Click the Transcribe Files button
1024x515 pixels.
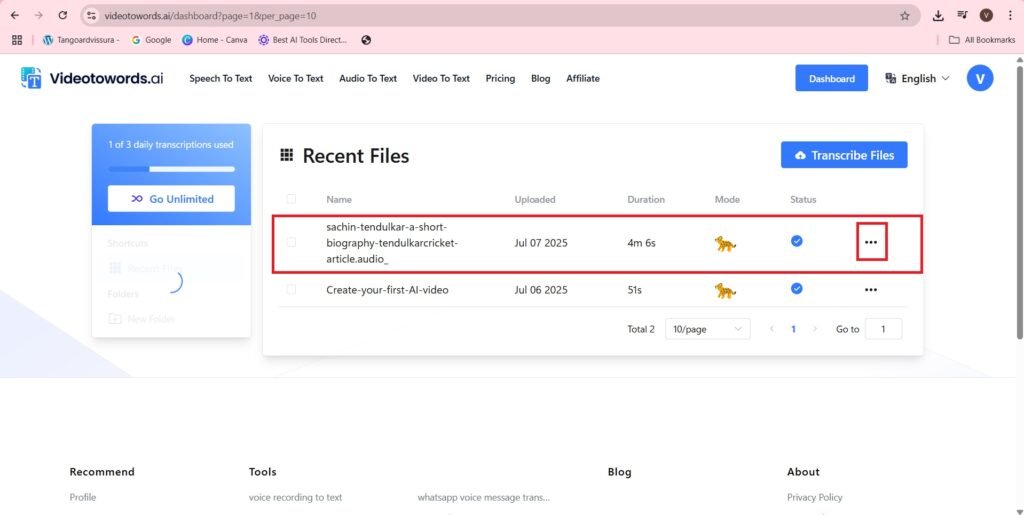tap(844, 155)
